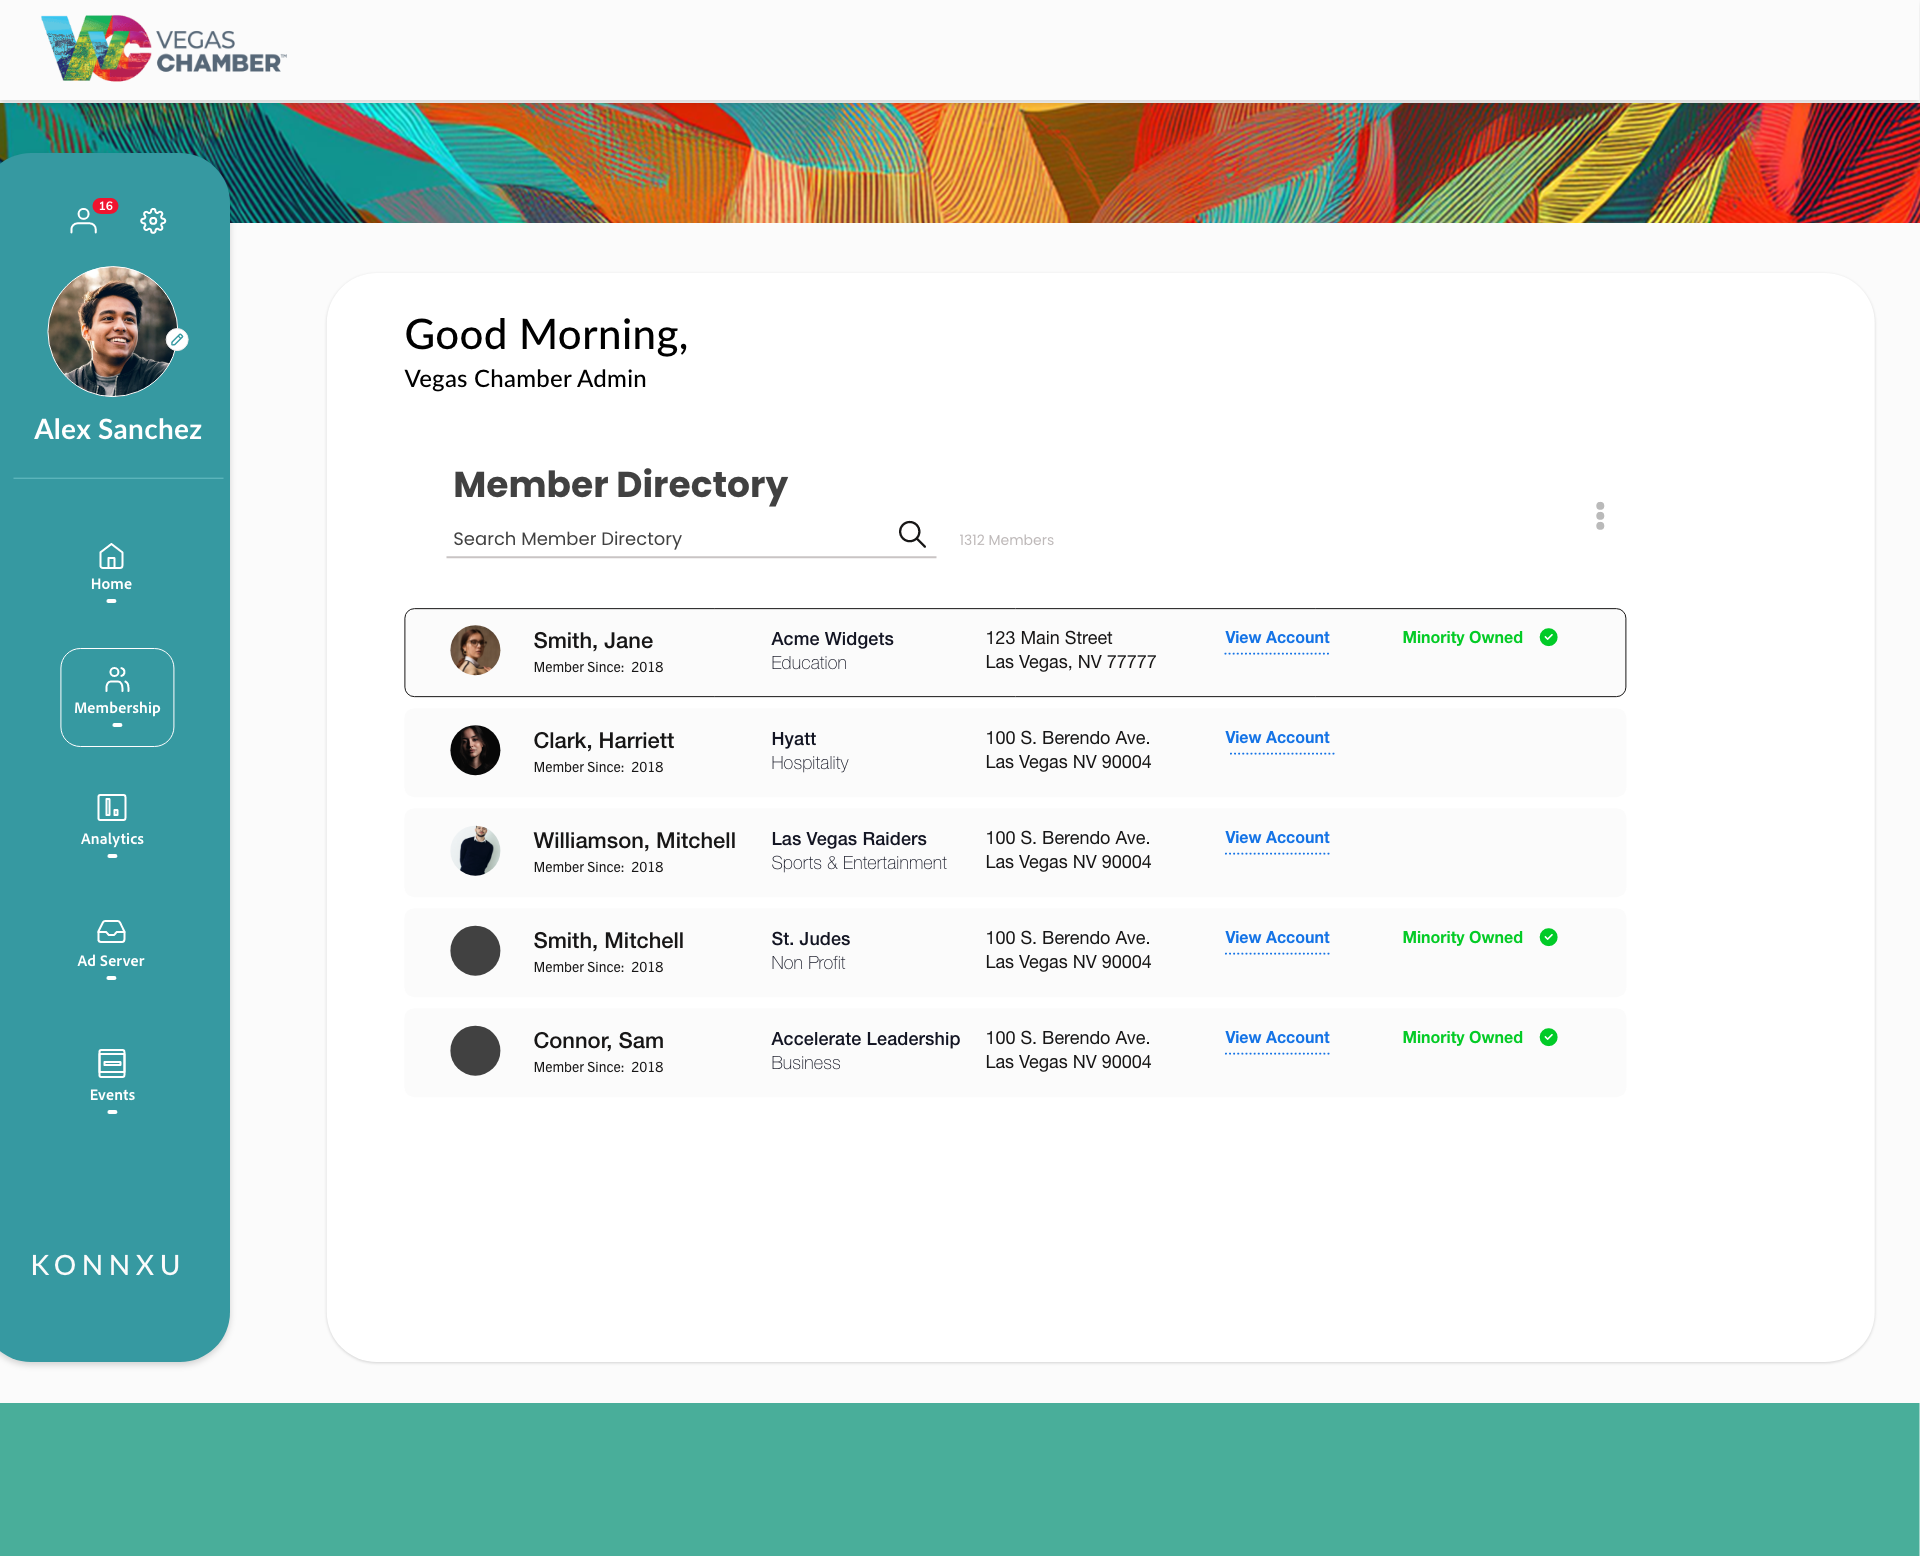
Task: Open the settings gear icon in sidebar
Action: click(x=153, y=221)
